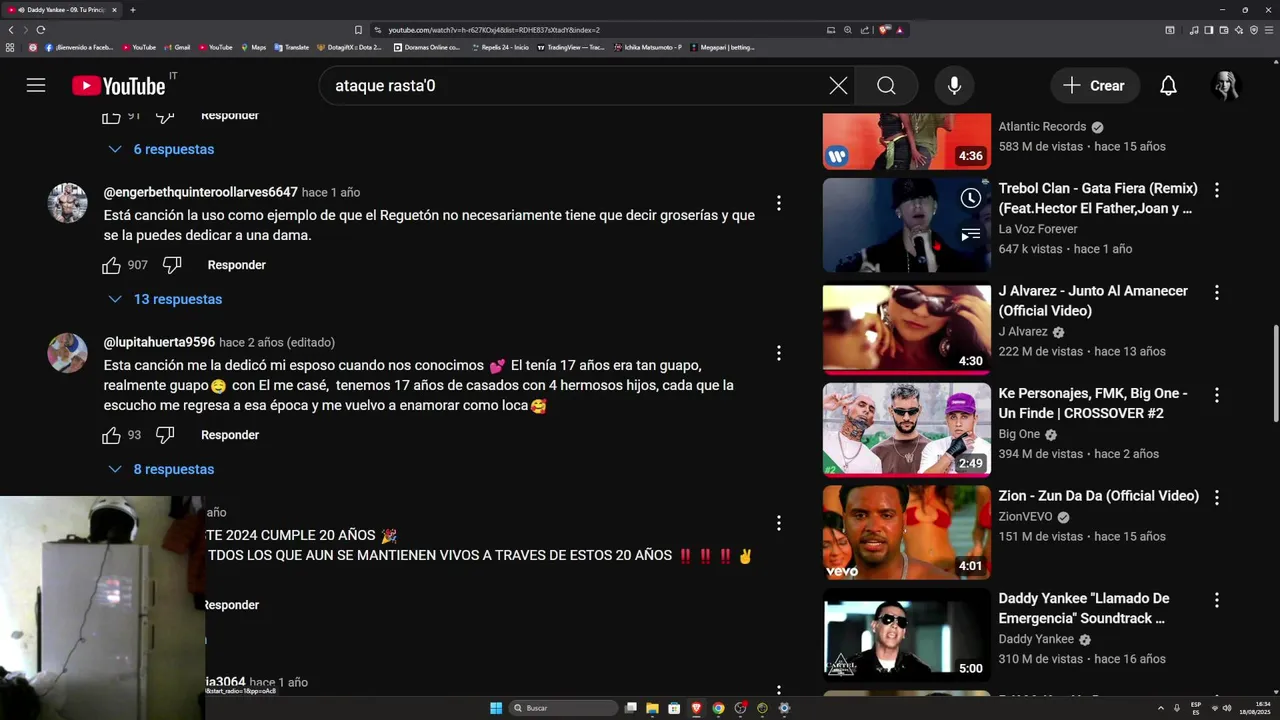Open Daddy Yankee Llamado De Emergencia video title
The image size is (1280, 720).
pos(1084,608)
